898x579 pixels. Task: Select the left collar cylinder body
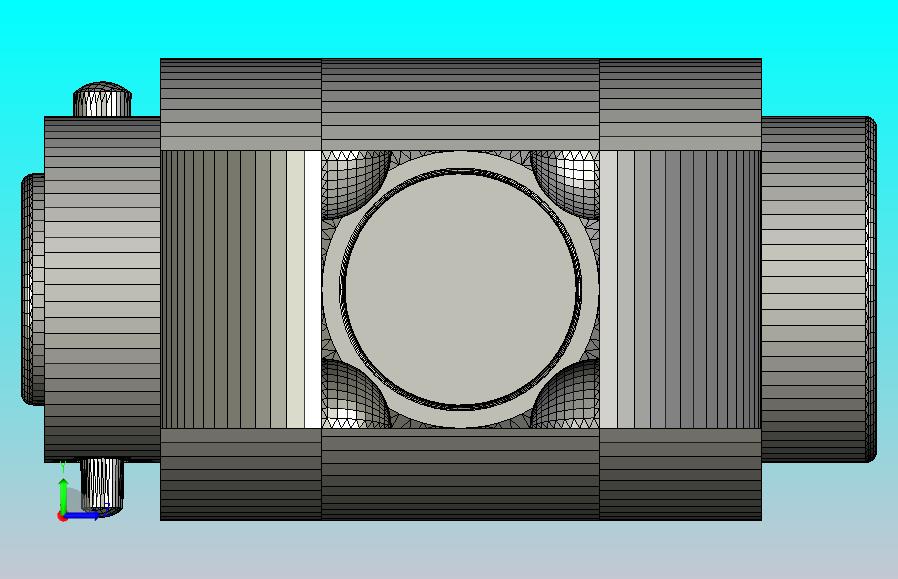102,289
